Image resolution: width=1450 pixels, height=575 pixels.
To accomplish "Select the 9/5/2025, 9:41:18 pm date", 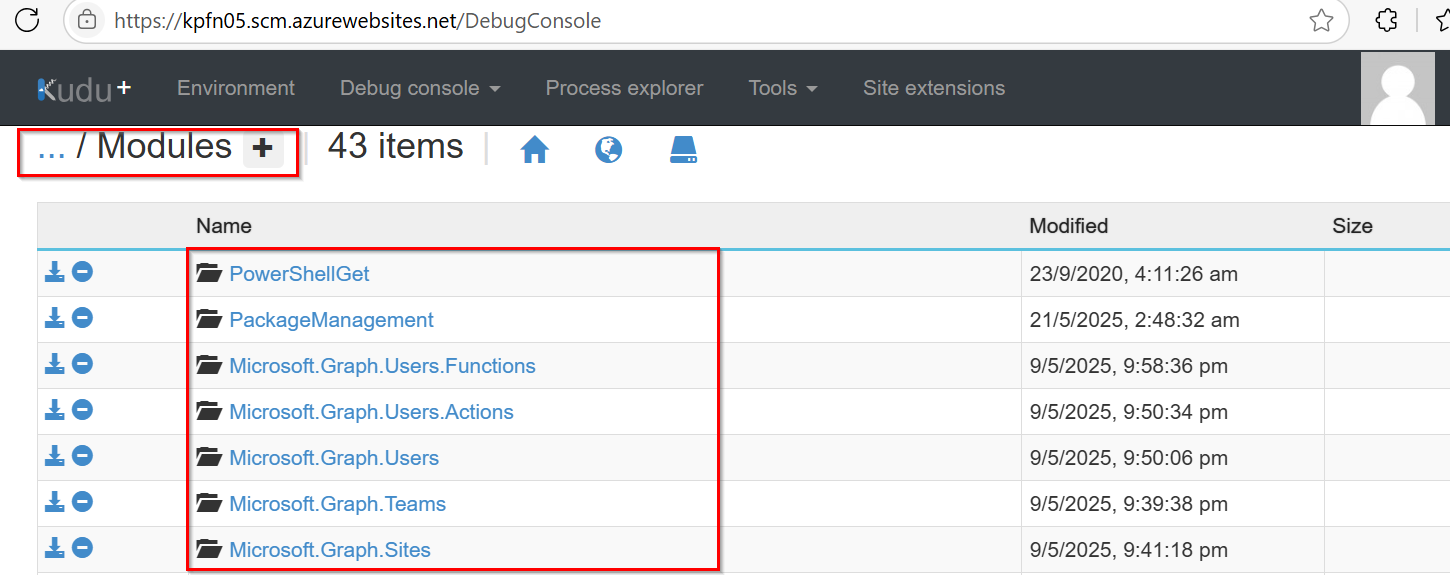I will click(x=1129, y=549).
